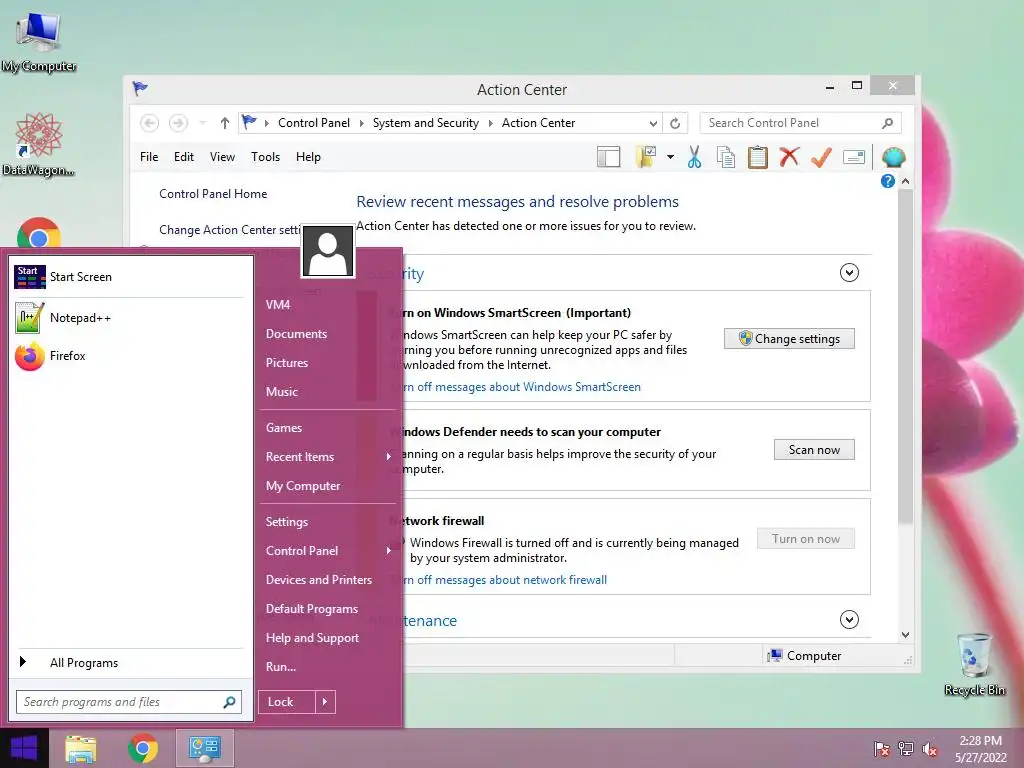Image resolution: width=1024 pixels, height=768 pixels.
Task: Open the Tools menu
Action: coord(265,157)
